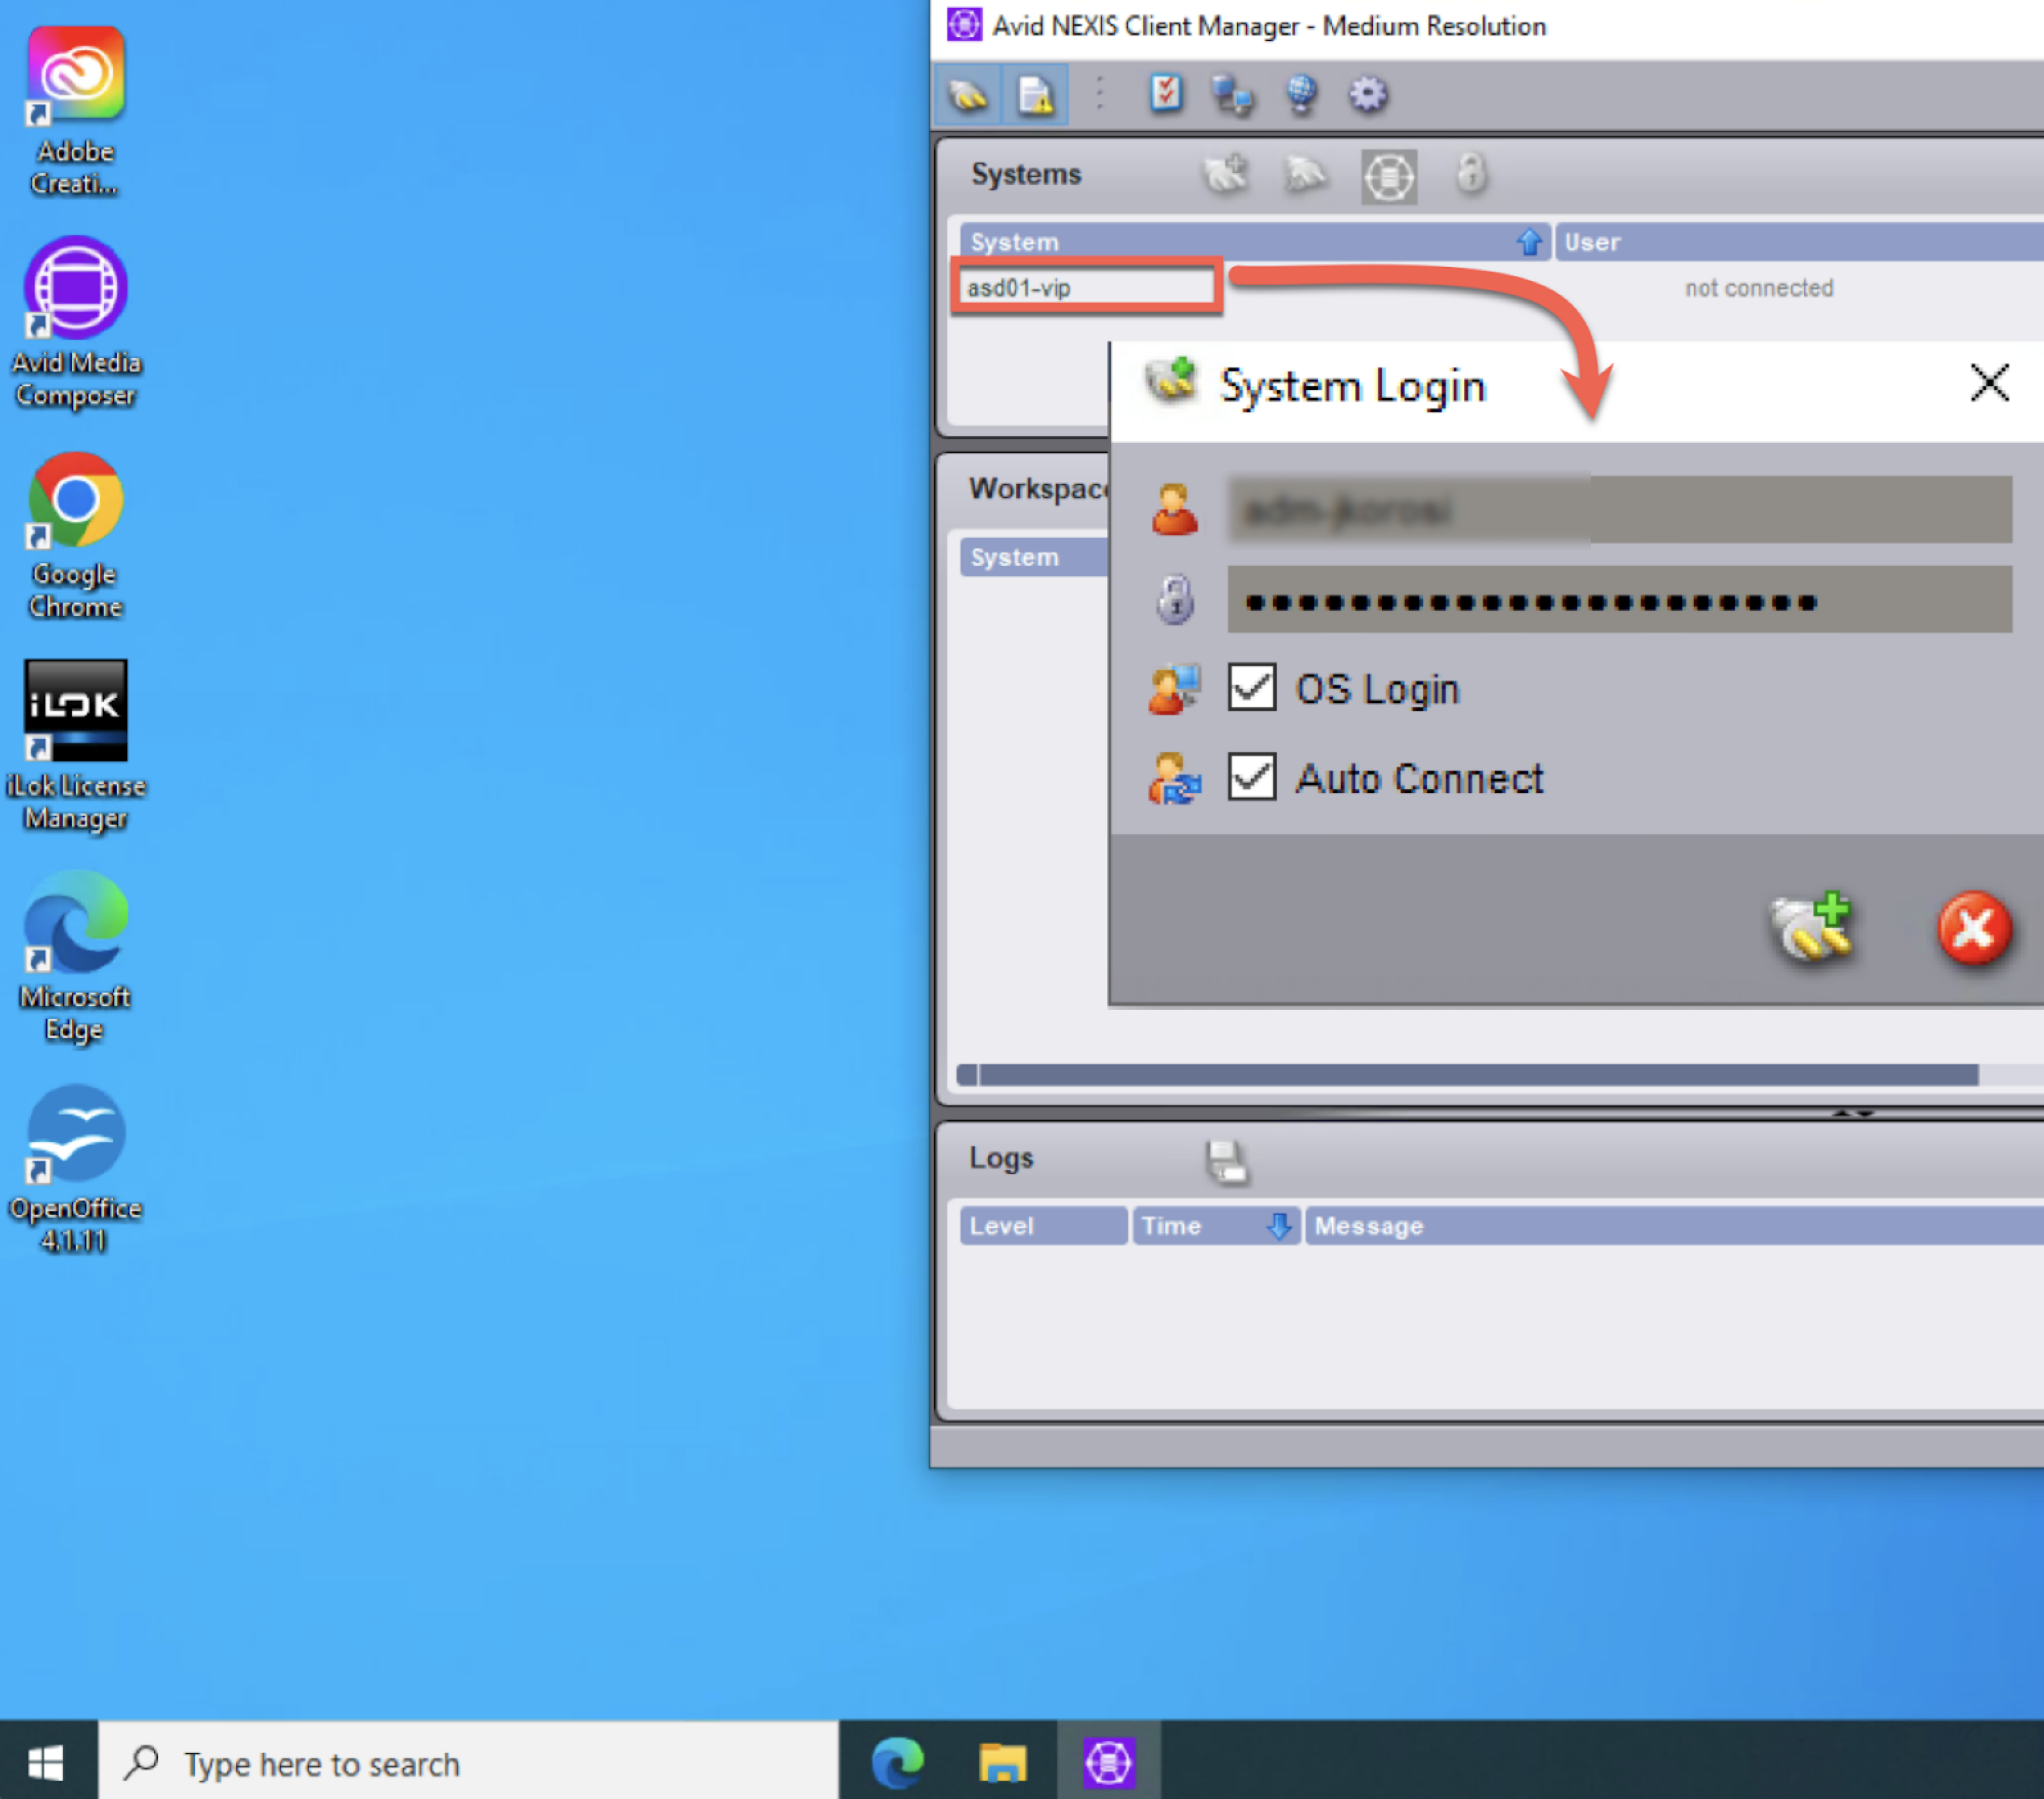
Task: Uncheck the OS Login checkbox
Action: tap(1251, 688)
